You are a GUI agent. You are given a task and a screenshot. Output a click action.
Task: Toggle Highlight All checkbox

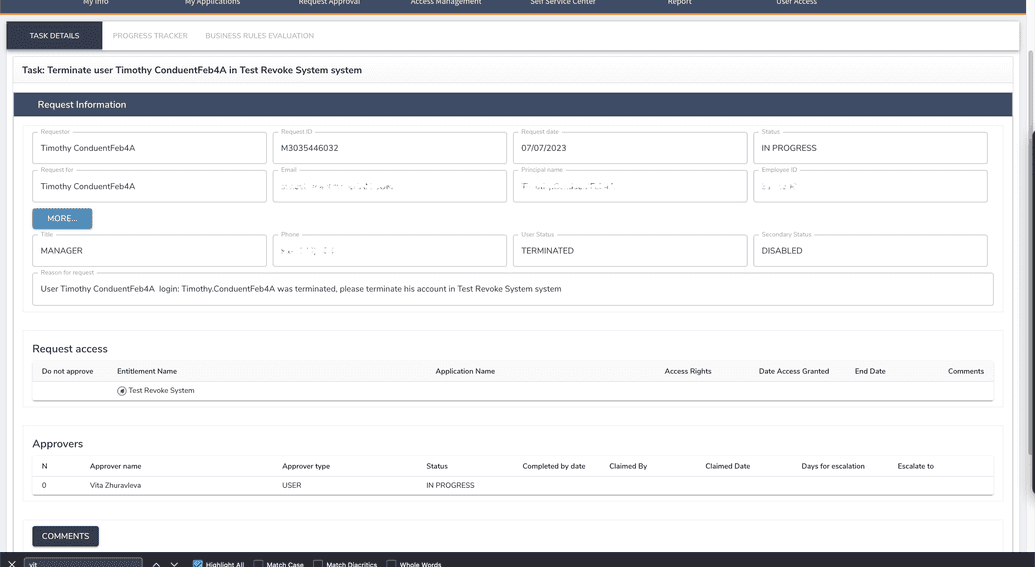coord(198,564)
